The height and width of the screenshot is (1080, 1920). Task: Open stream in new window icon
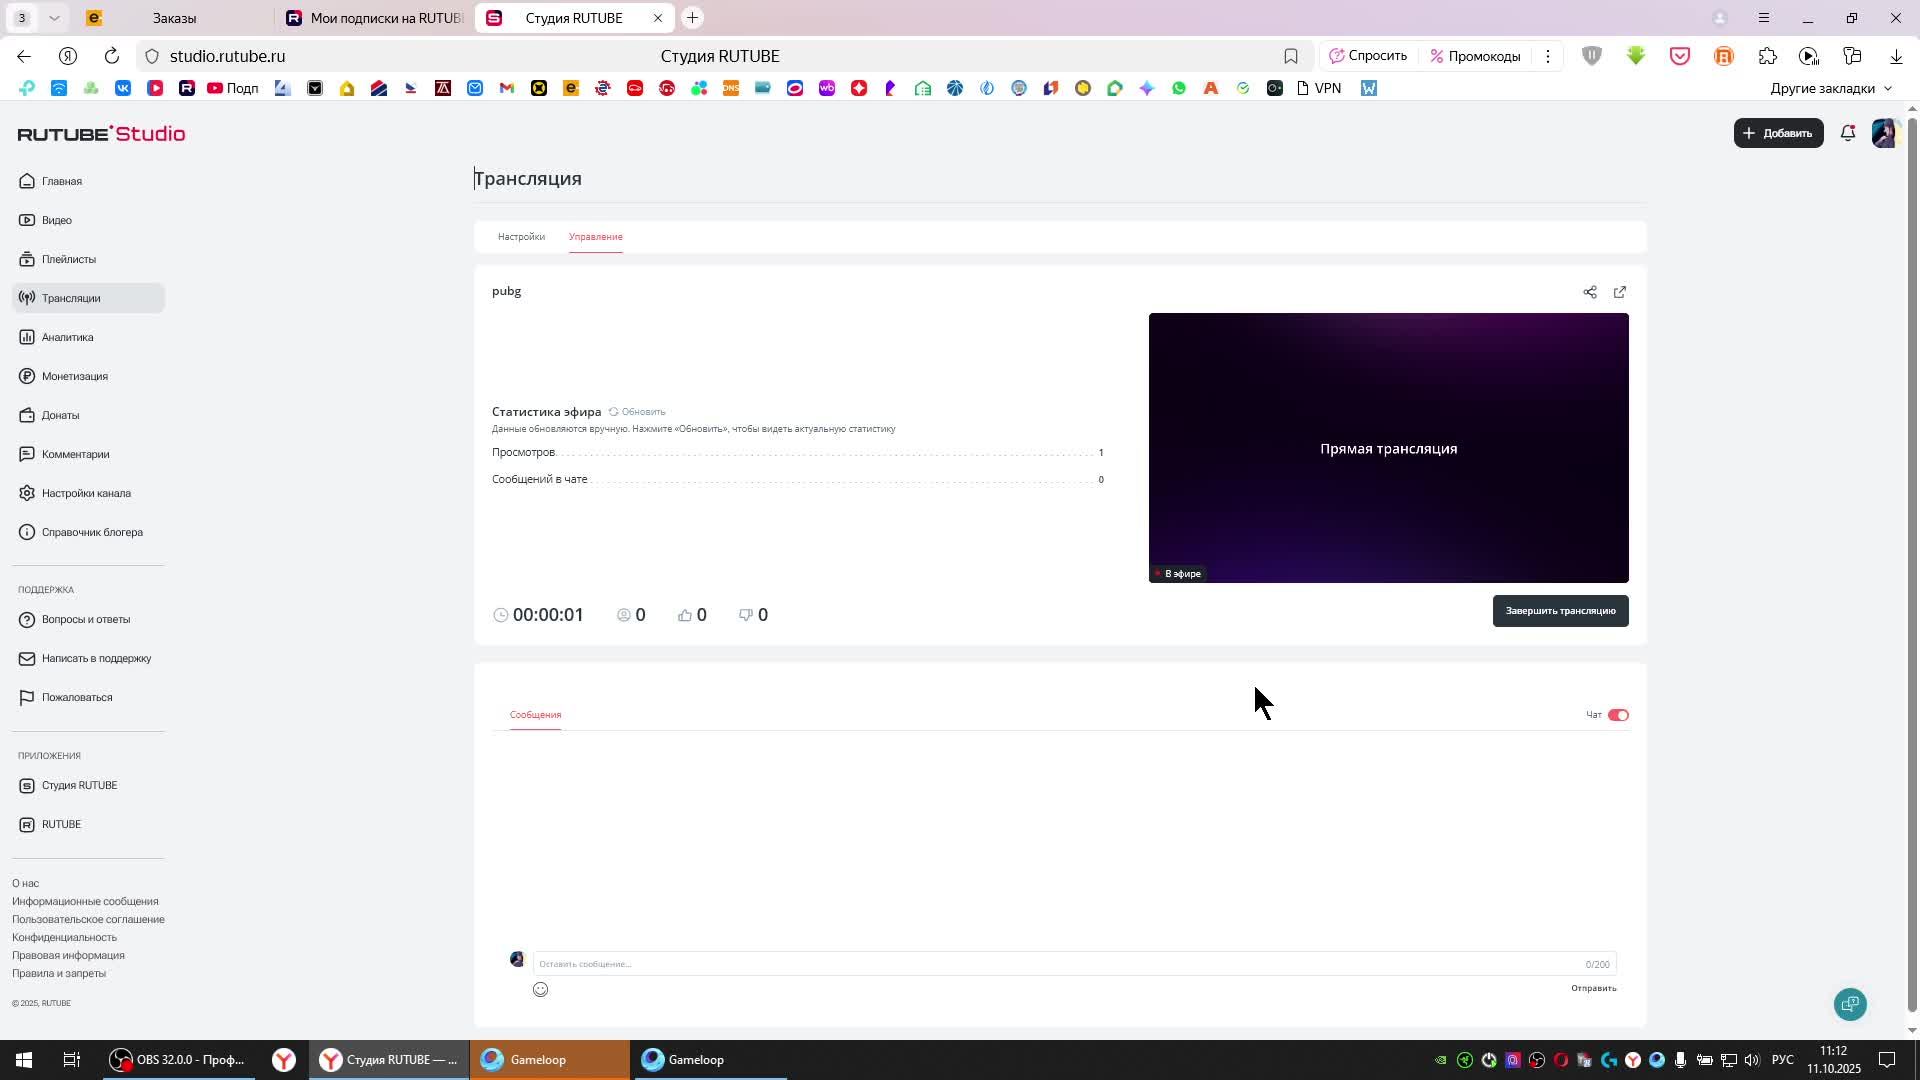[x=1619, y=292]
